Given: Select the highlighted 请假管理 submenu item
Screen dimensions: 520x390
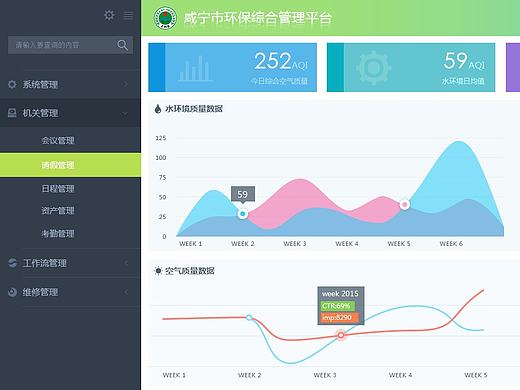Looking at the screenshot, I should click(x=70, y=165).
